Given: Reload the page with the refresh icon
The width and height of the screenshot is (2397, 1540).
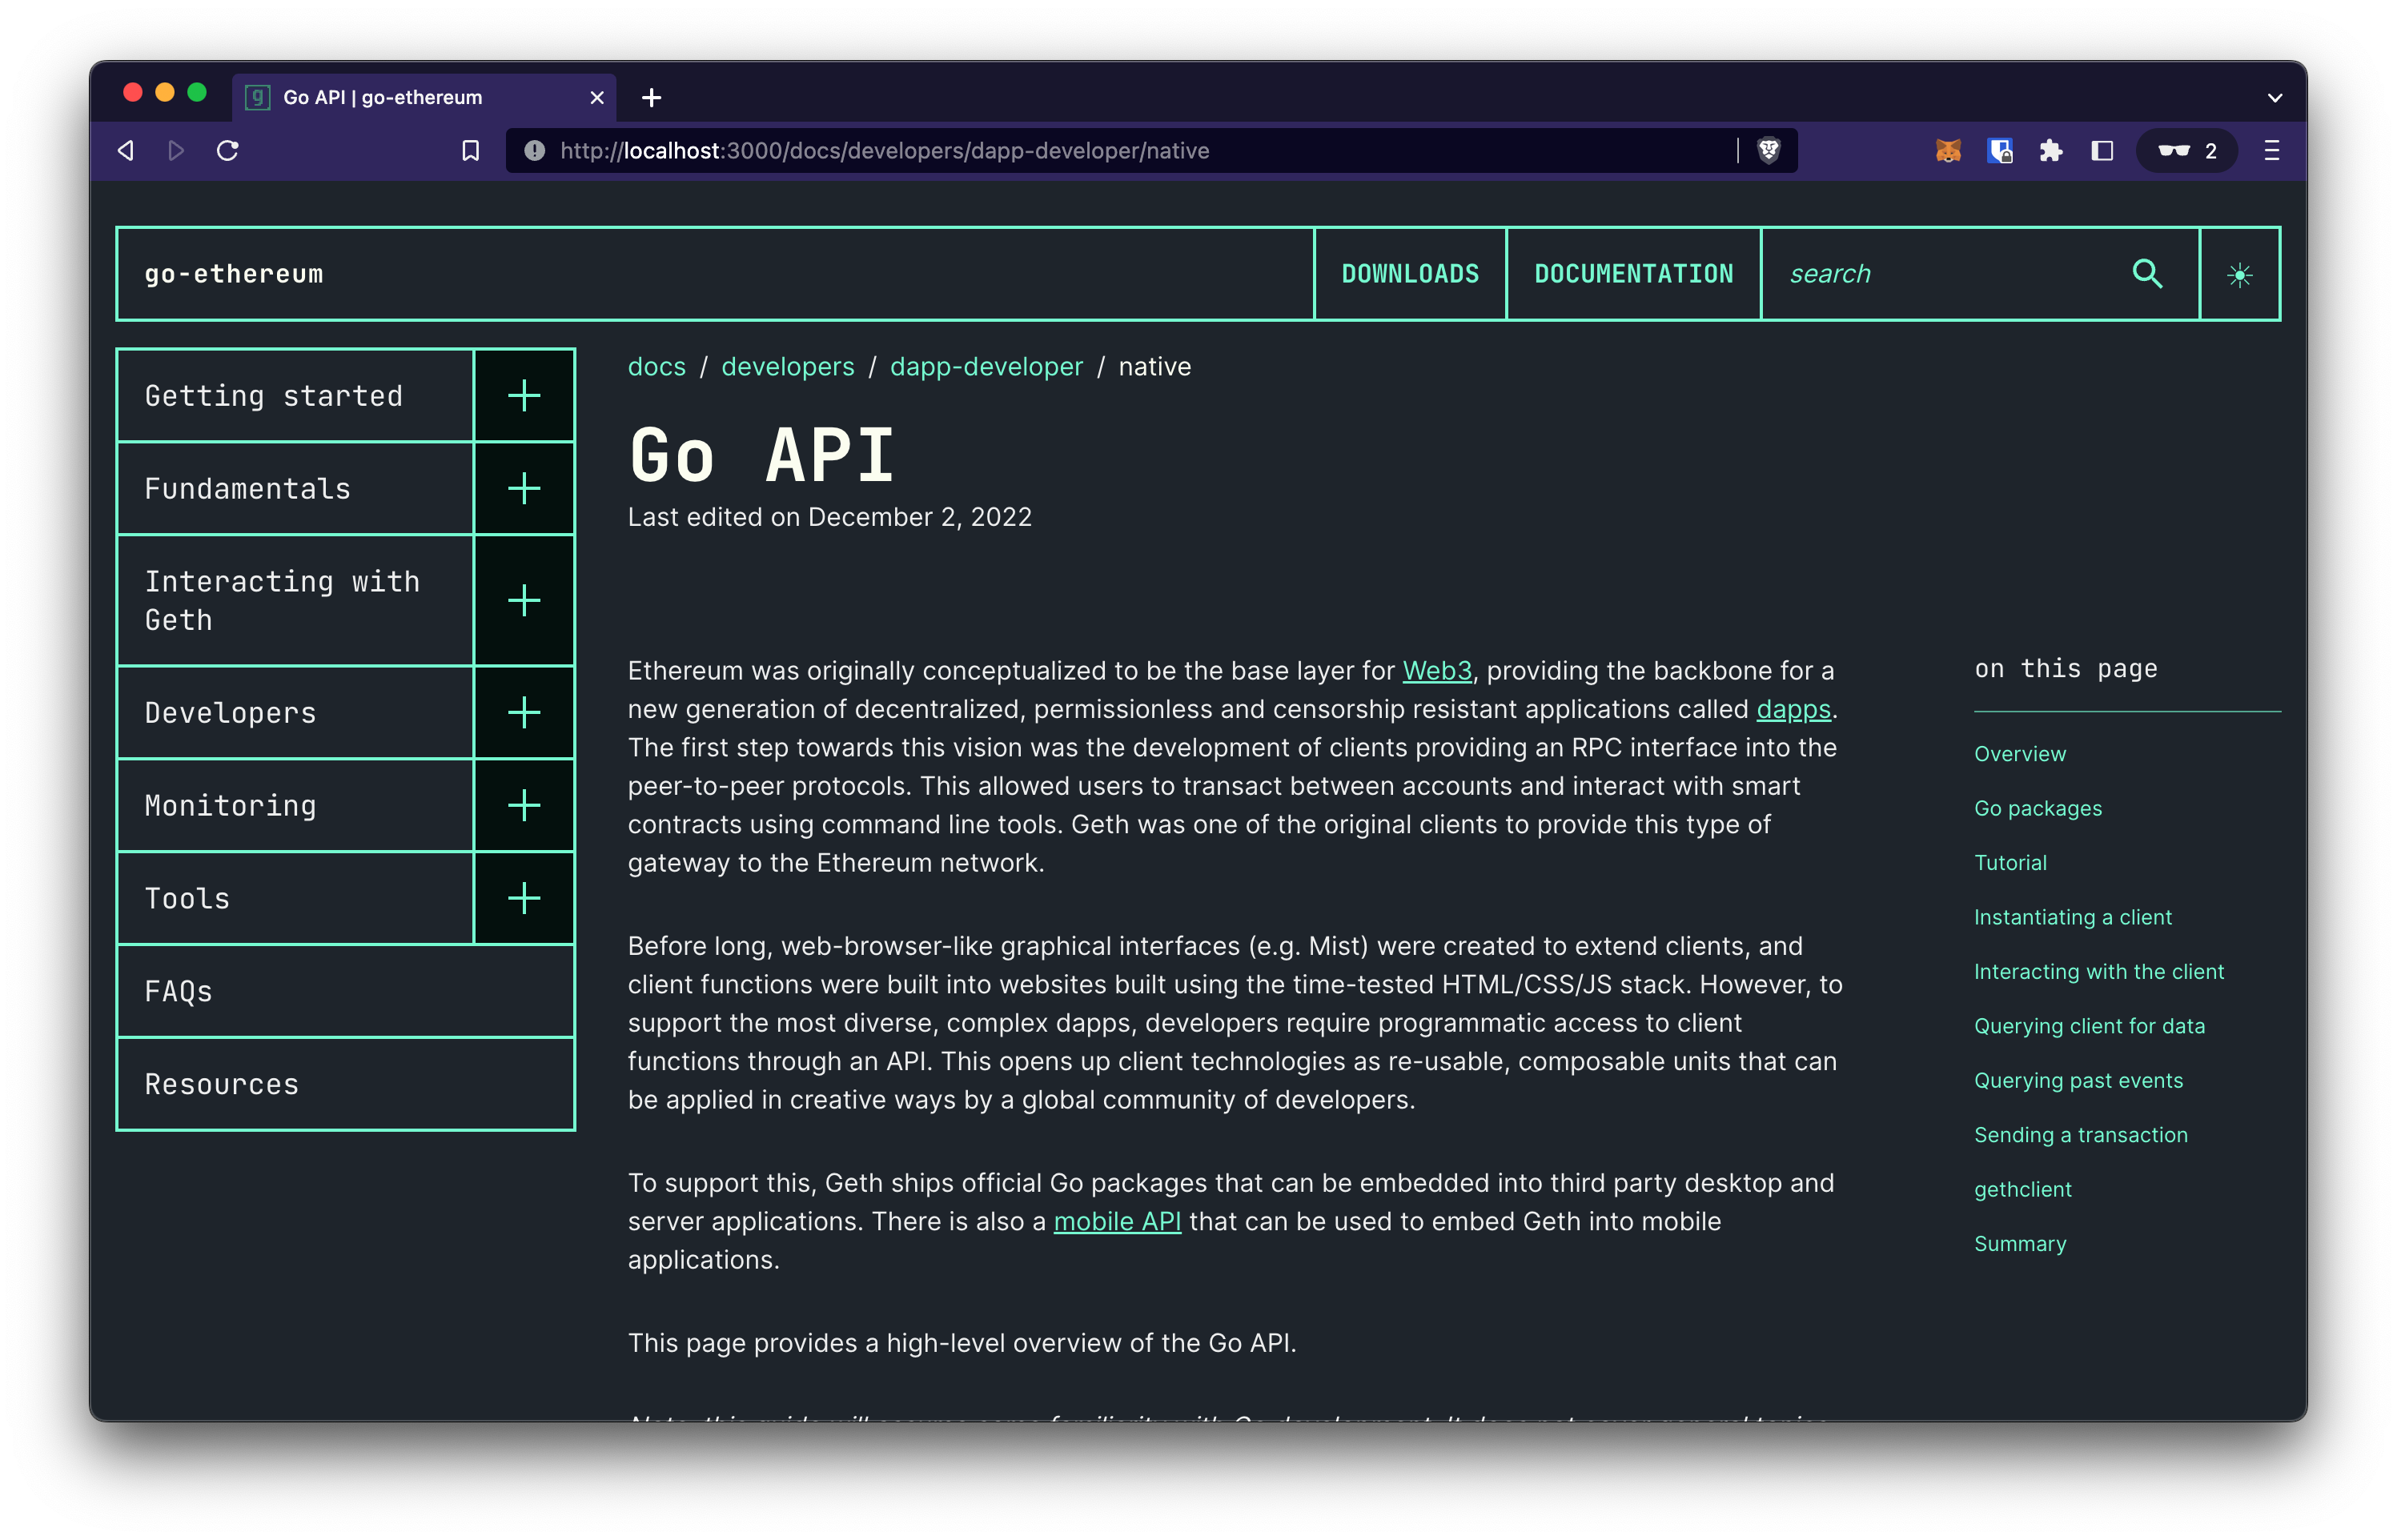Looking at the screenshot, I should 227,151.
